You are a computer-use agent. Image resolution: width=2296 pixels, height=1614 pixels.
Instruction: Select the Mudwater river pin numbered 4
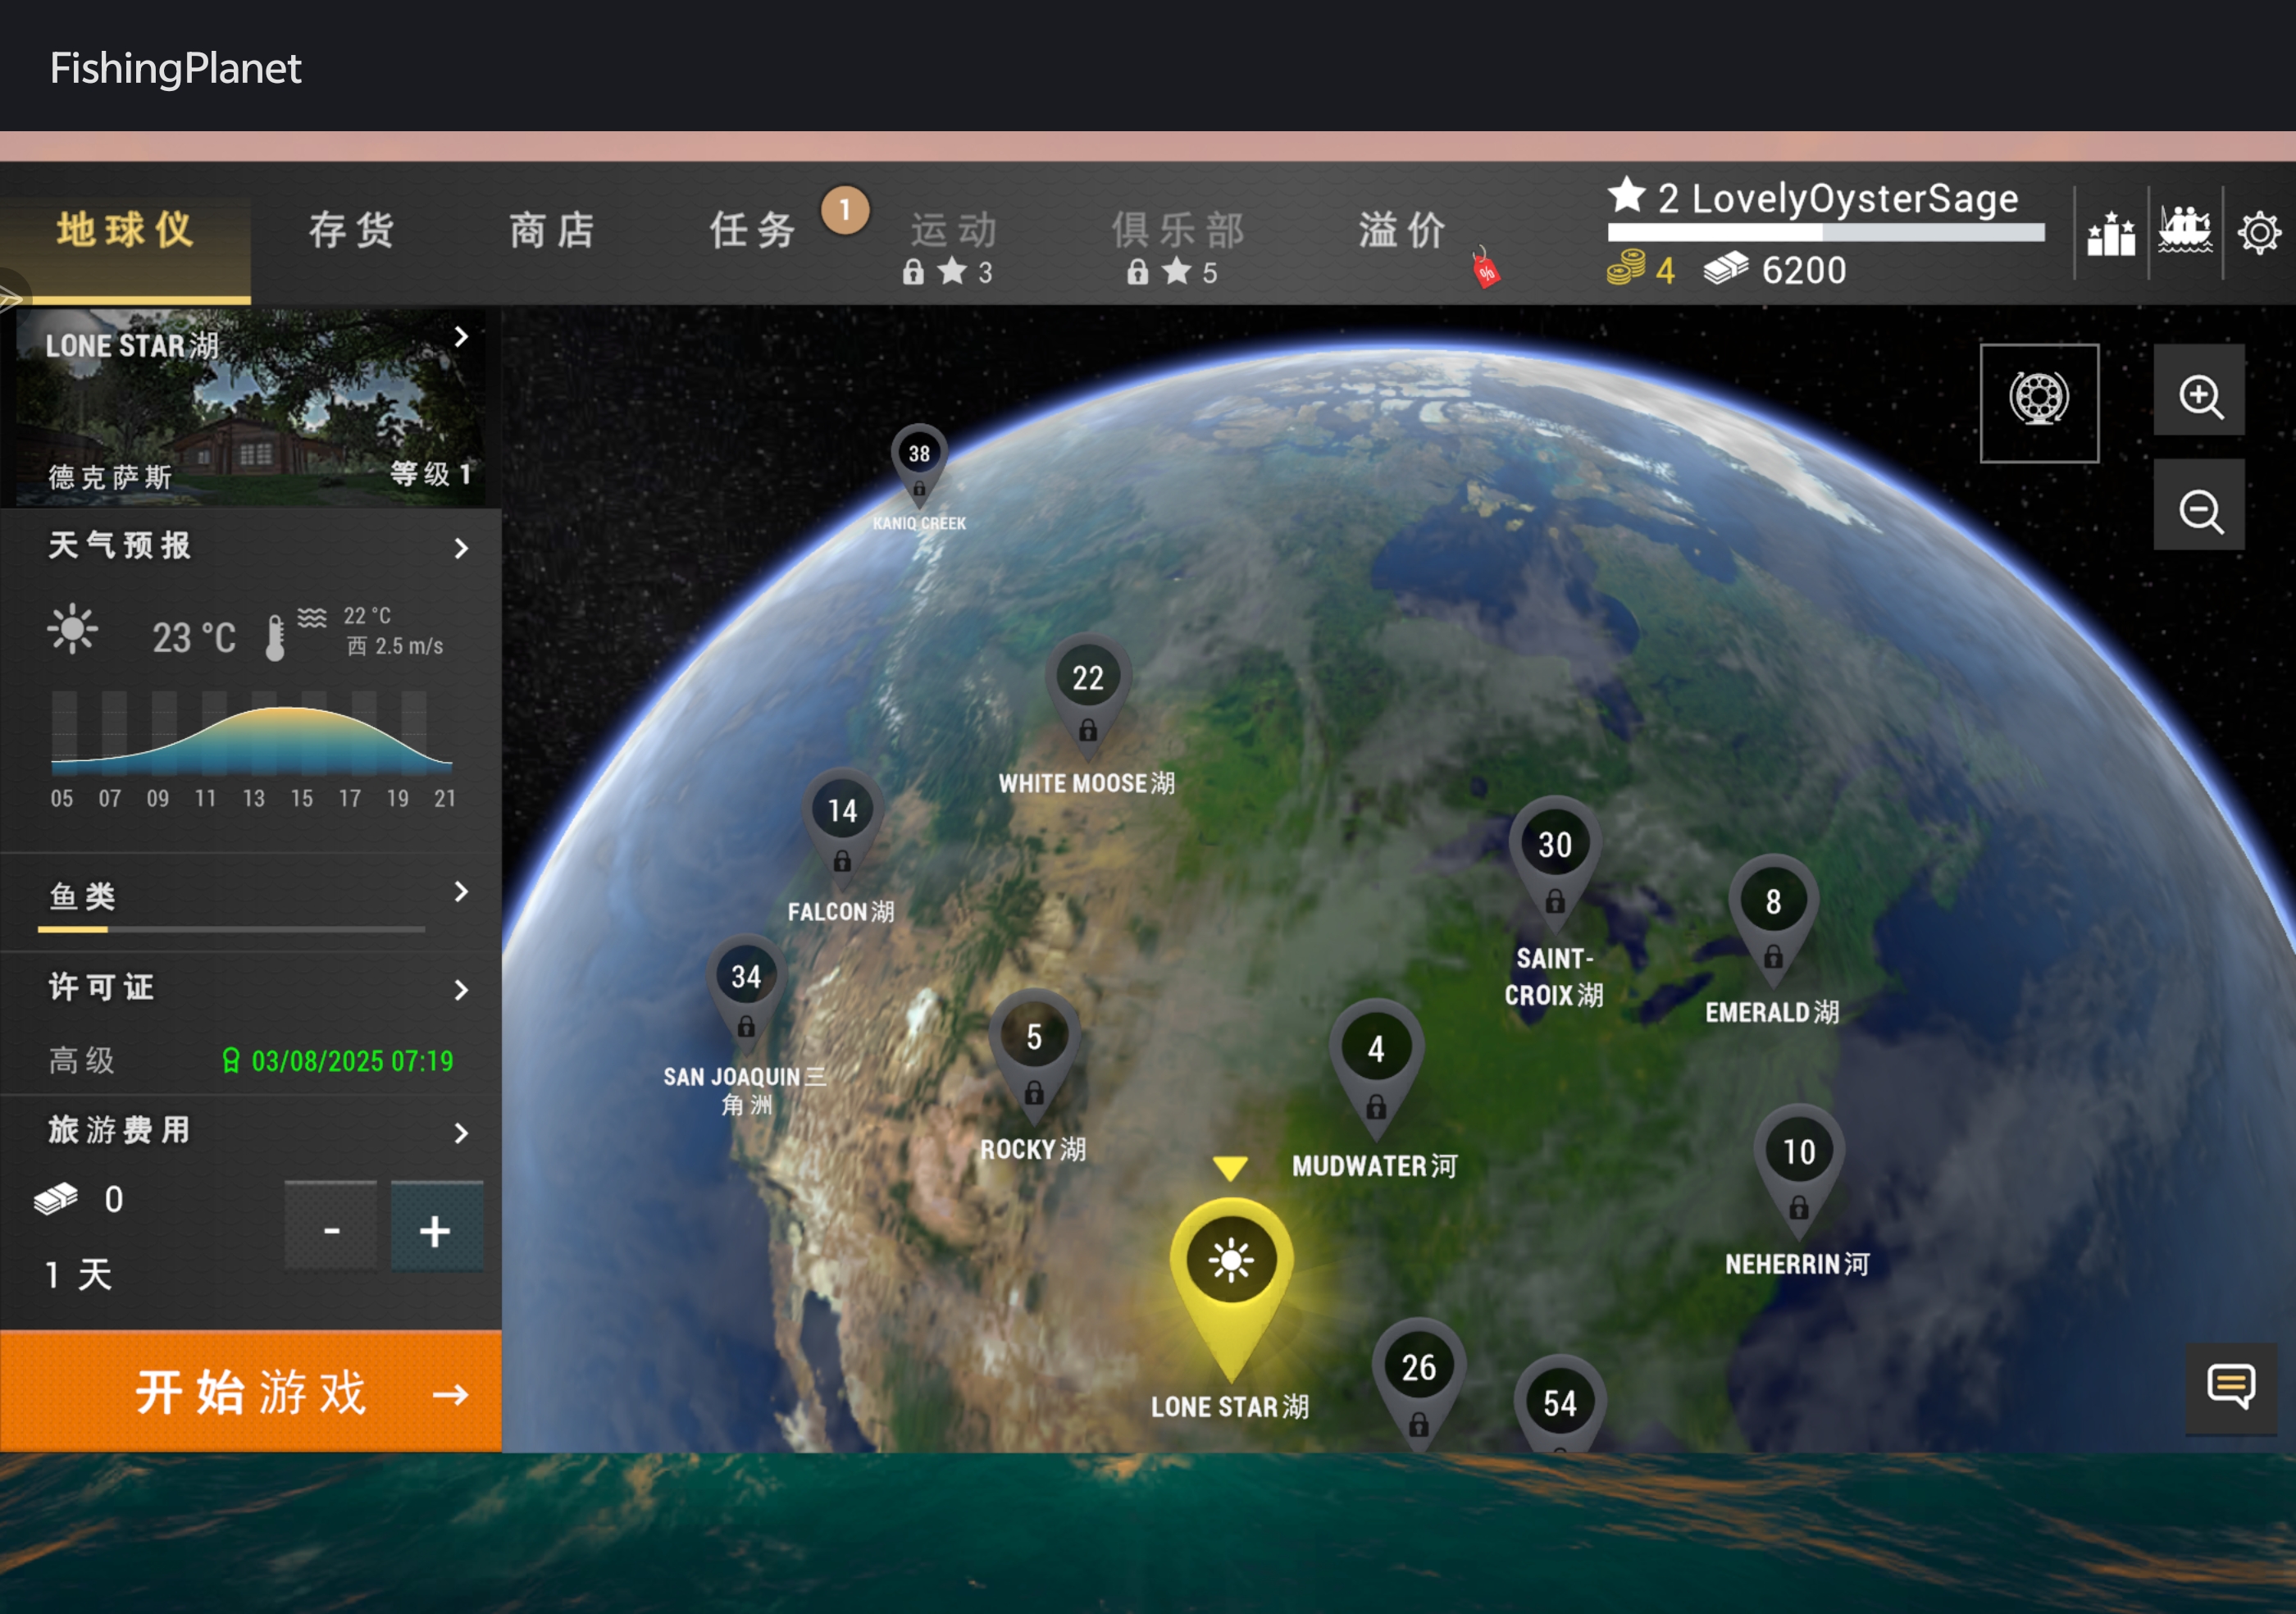[x=1376, y=1070]
